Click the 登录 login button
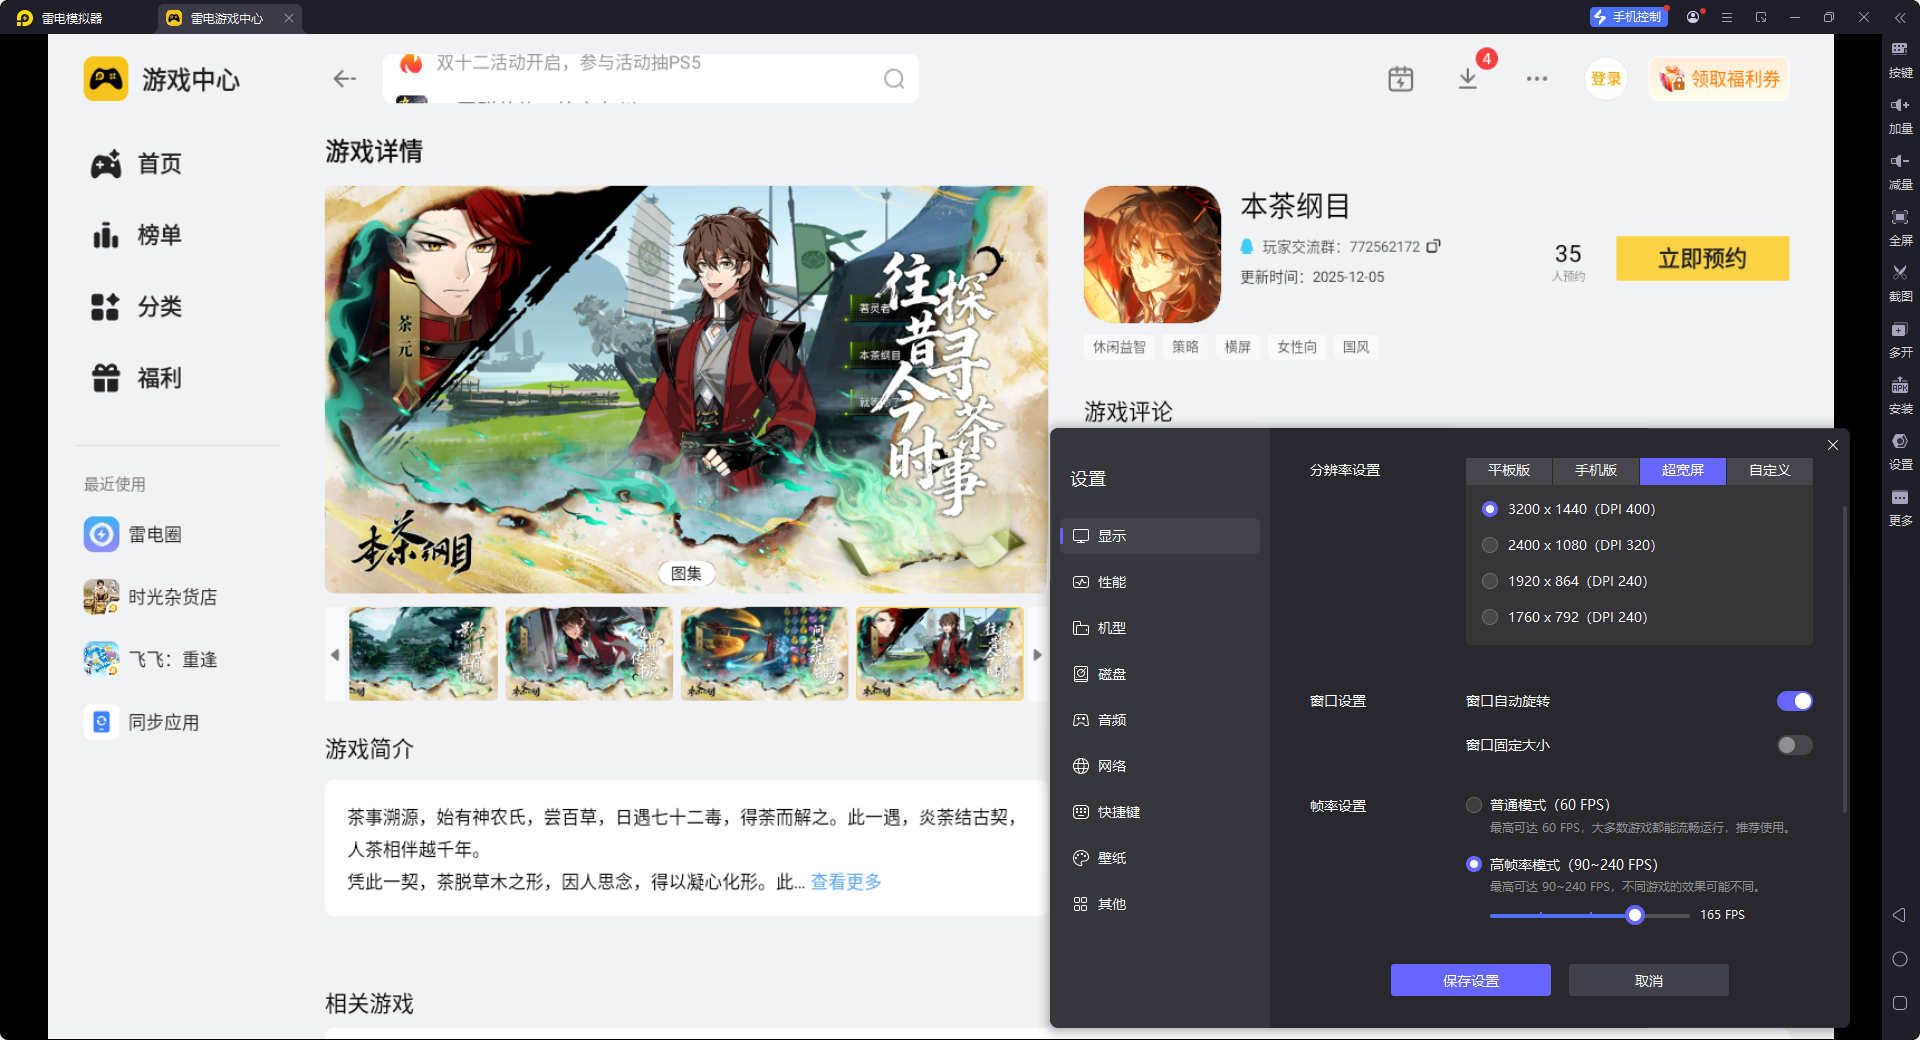 pos(1606,79)
